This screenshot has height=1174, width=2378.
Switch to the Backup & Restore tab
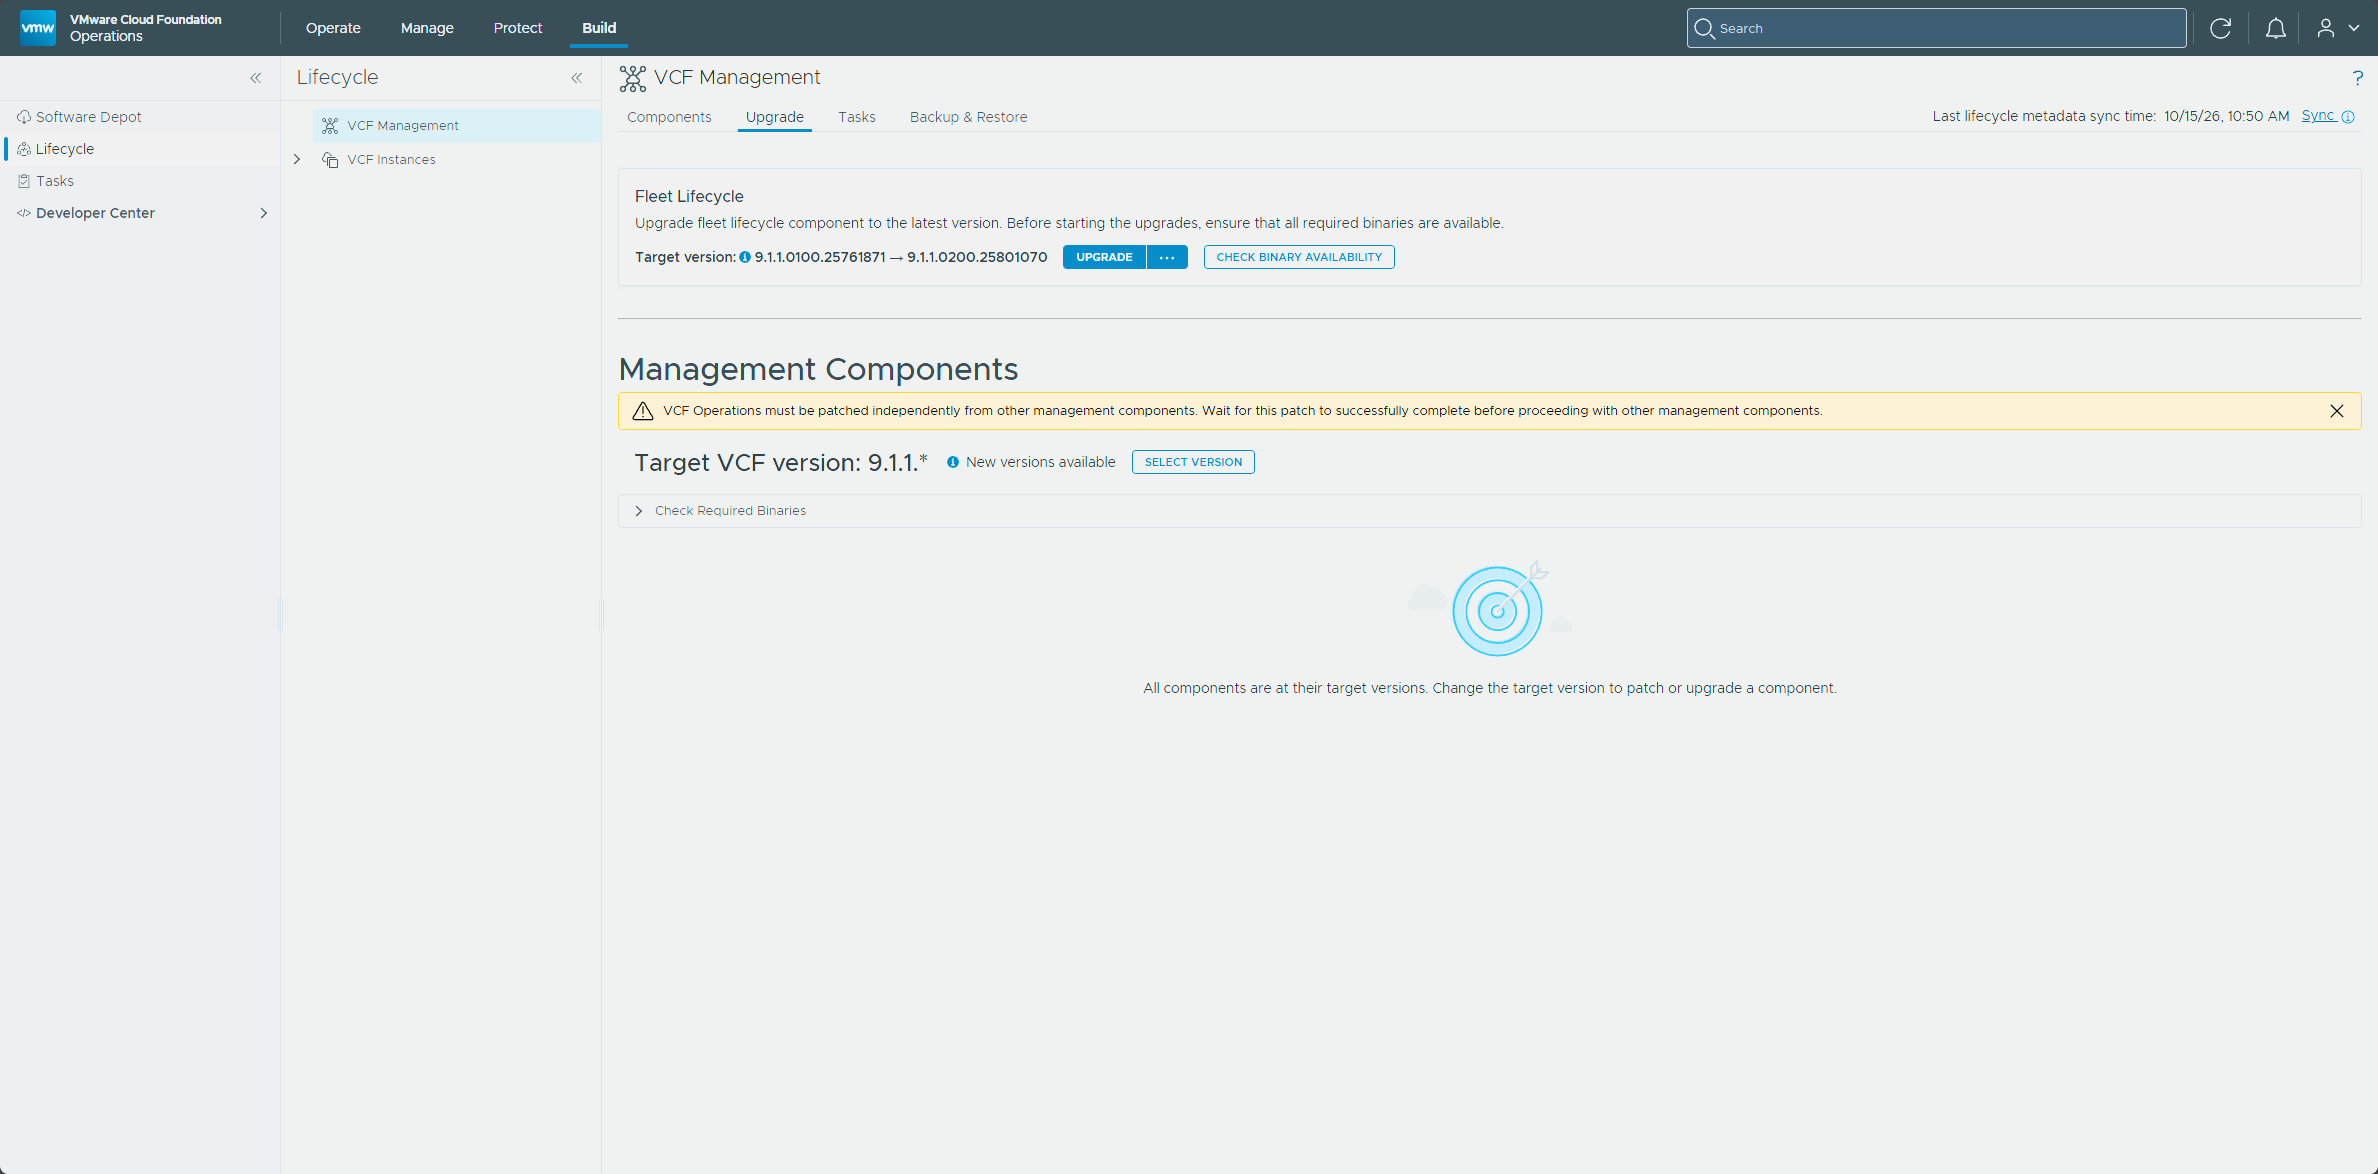(968, 117)
